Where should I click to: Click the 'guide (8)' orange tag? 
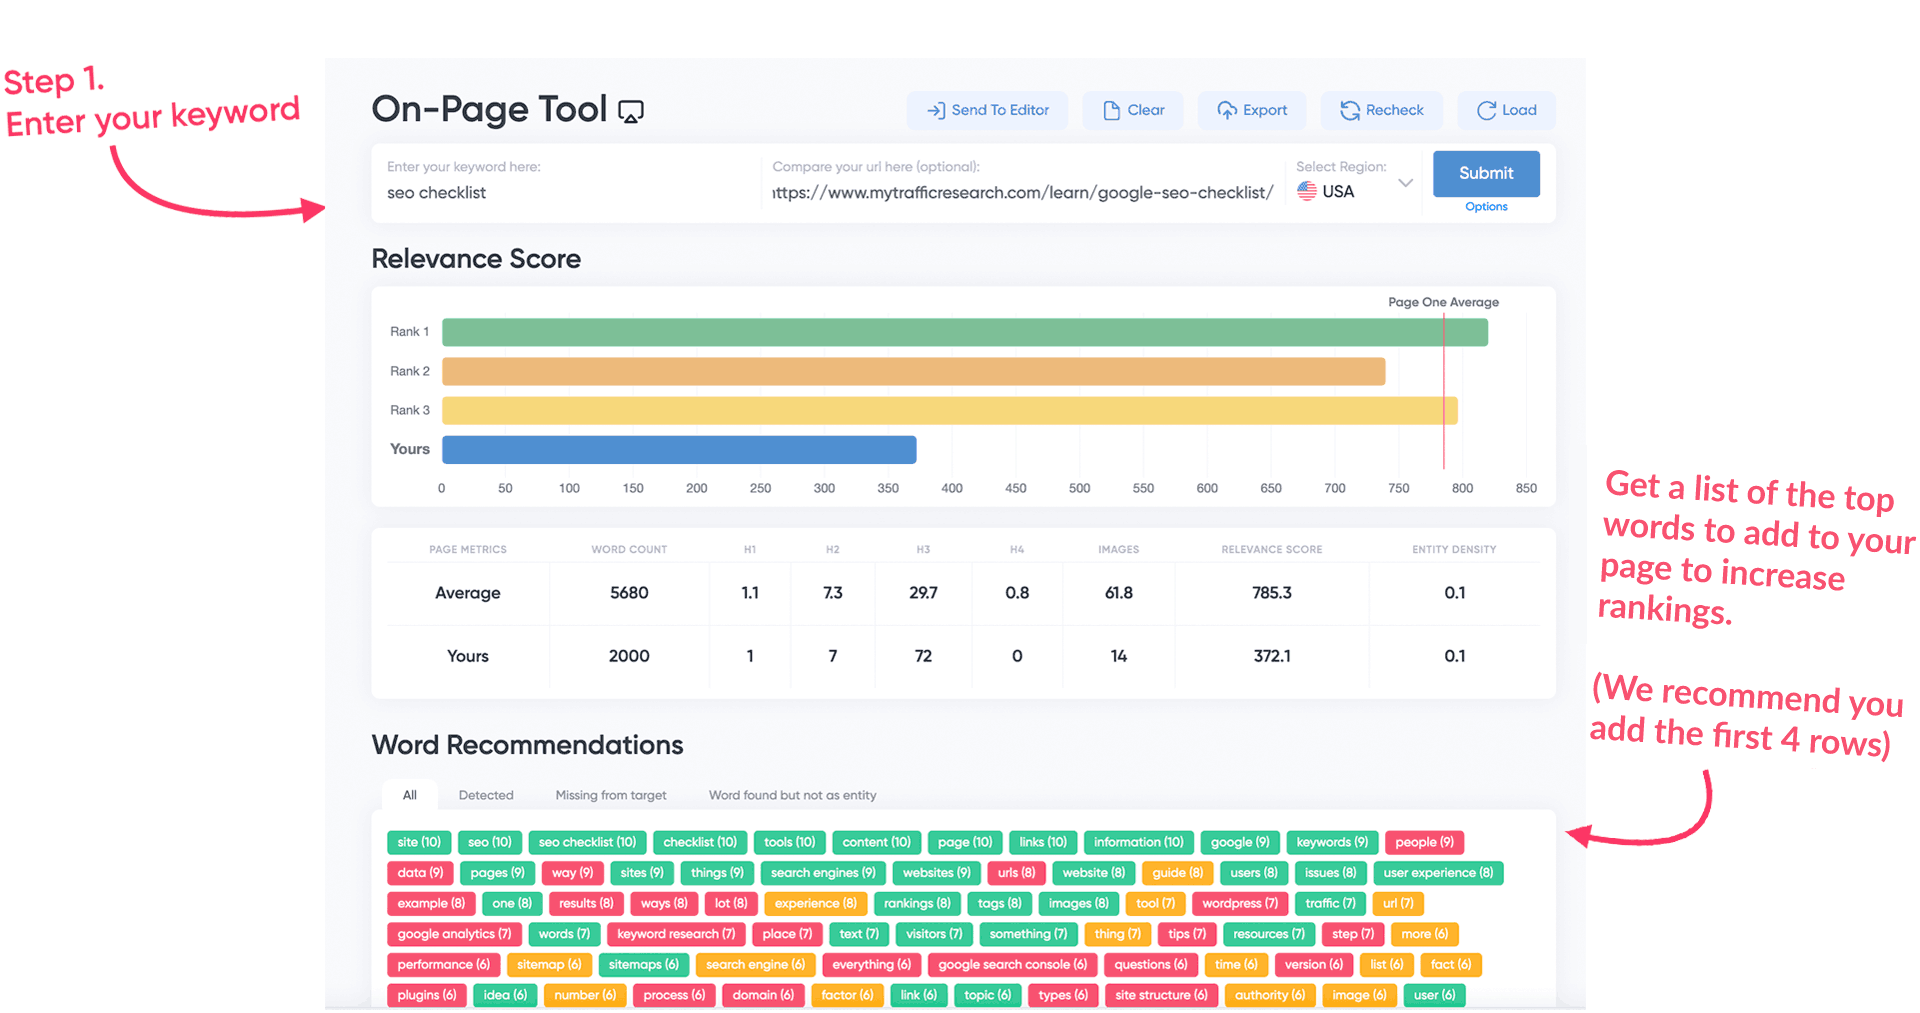[1177, 873]
